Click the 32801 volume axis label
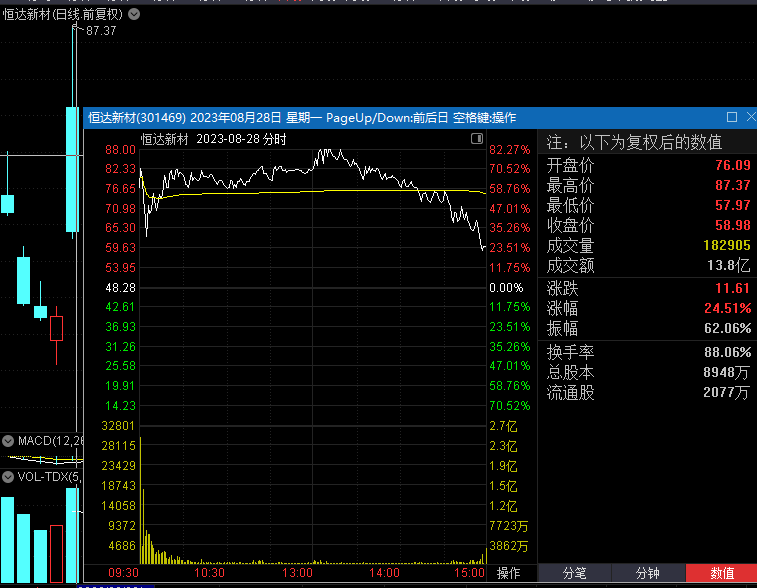 click(118, 426)
